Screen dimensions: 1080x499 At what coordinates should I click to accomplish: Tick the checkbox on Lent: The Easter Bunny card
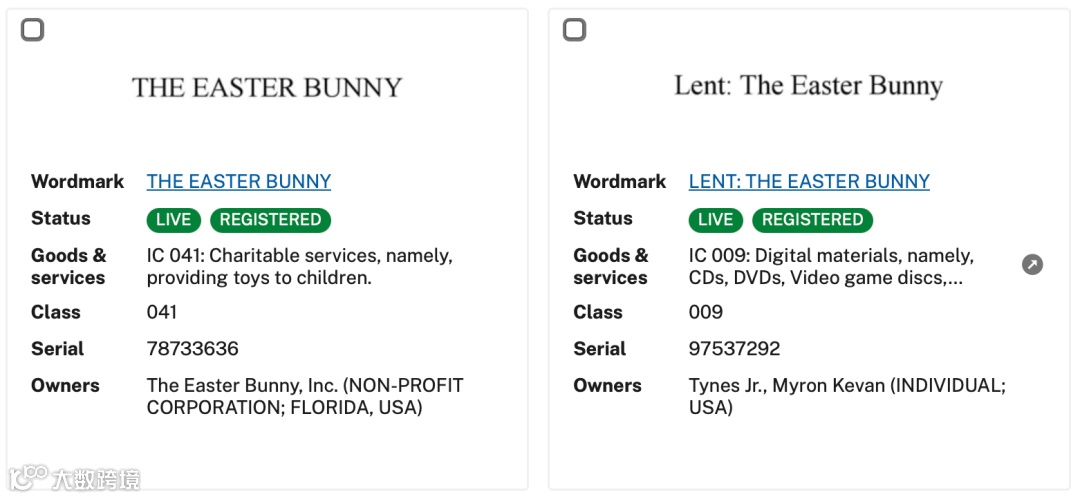pos(575,30)
